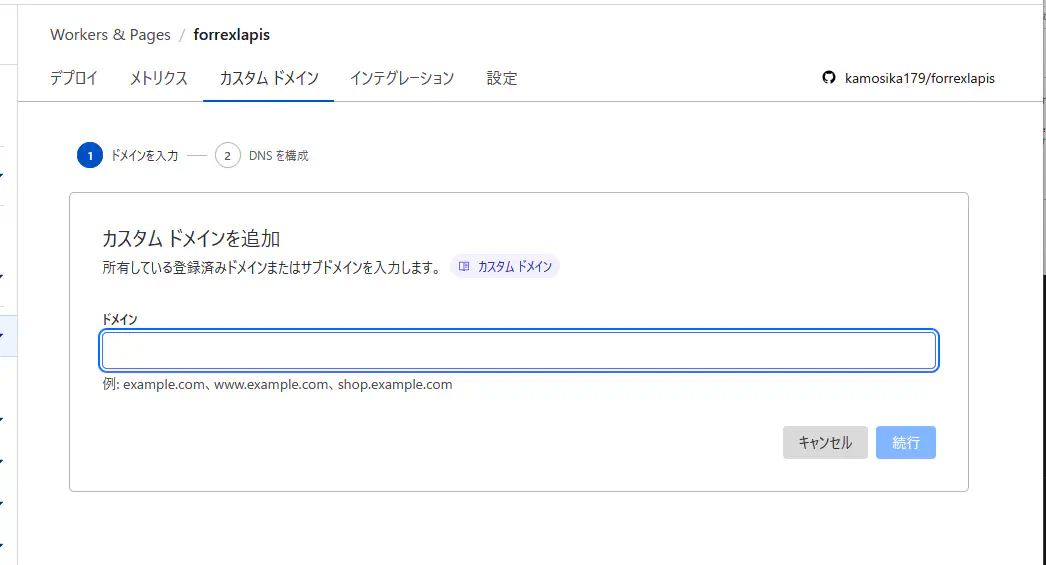Click the DNS を構成 step label
1046x565 pixels.
click(278, 156)
